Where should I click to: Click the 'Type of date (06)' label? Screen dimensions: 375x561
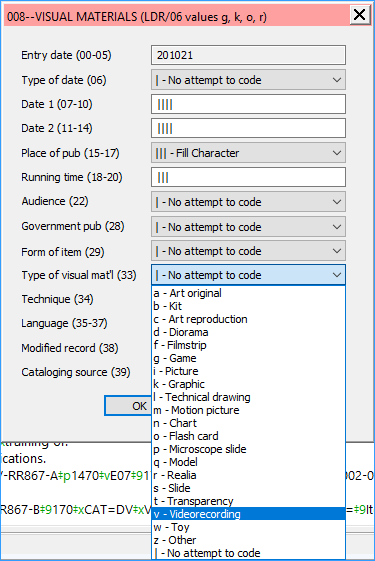coord(64,80)
